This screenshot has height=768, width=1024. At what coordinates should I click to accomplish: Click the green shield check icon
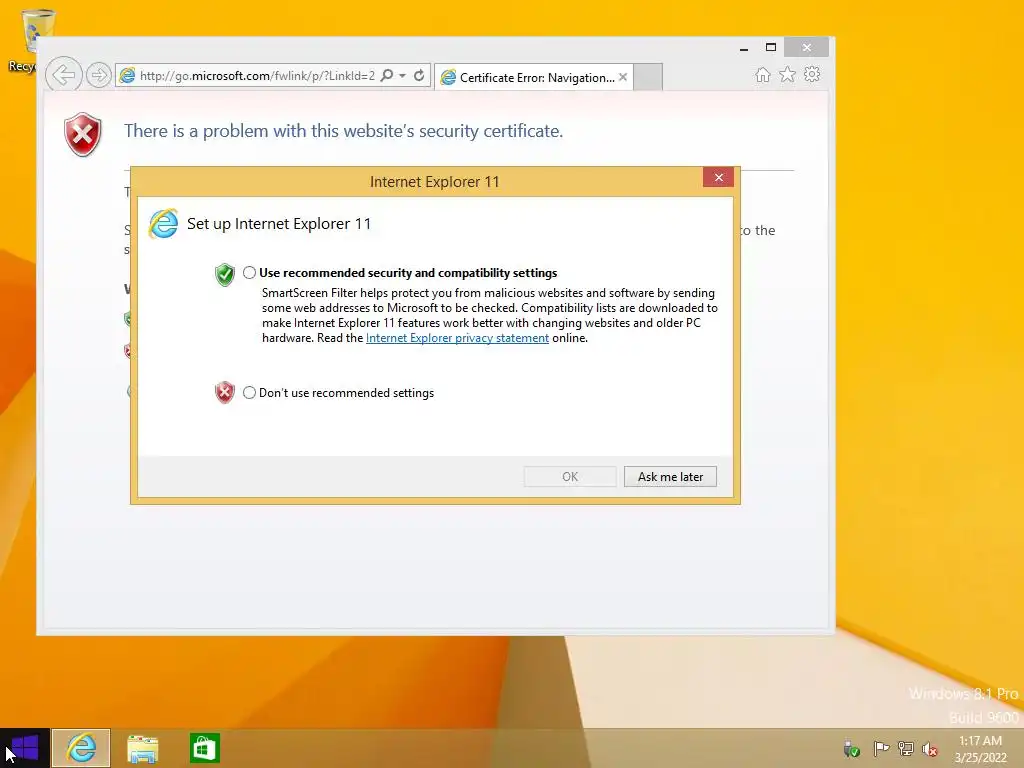[225, 274]
